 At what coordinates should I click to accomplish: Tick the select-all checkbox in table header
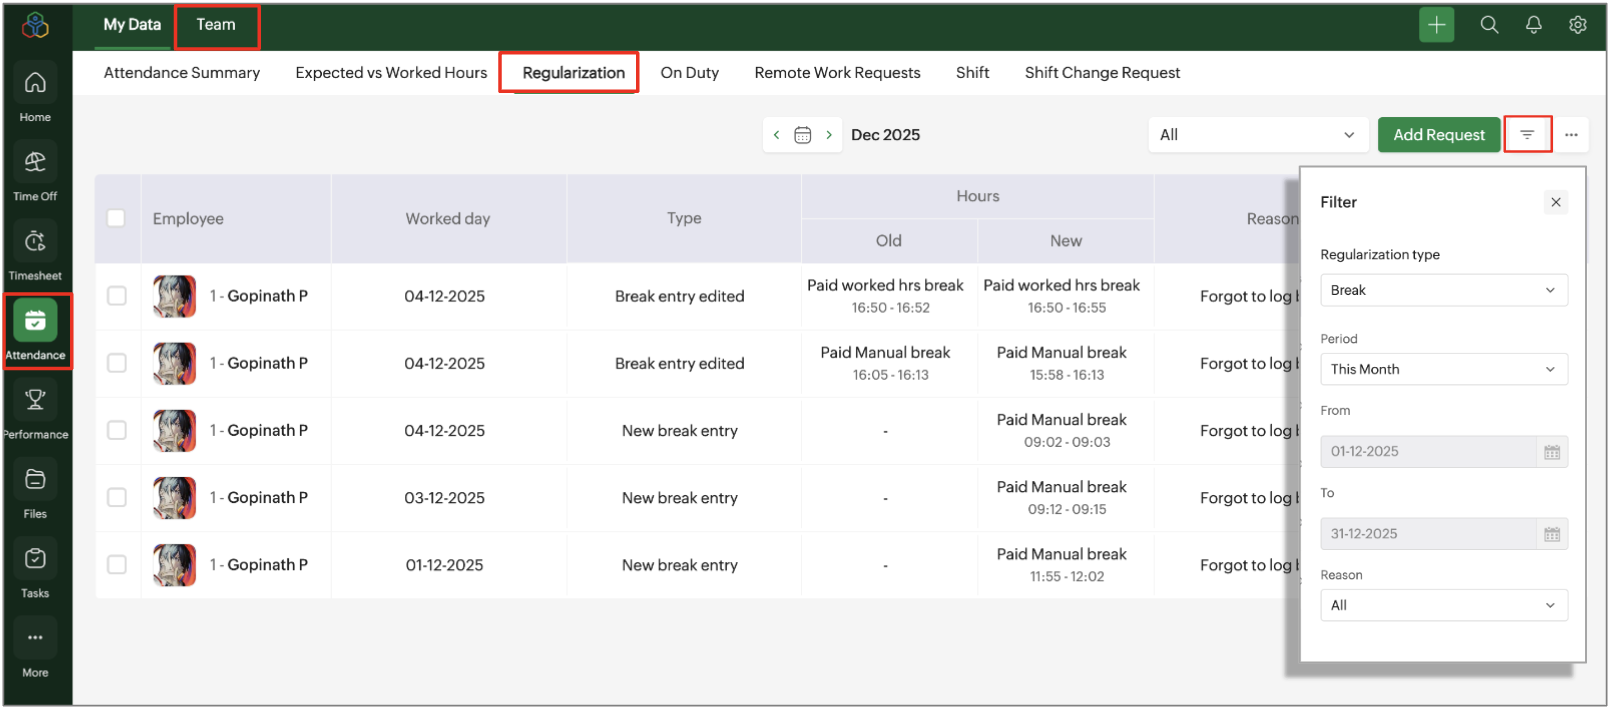[x=116, y=218]
